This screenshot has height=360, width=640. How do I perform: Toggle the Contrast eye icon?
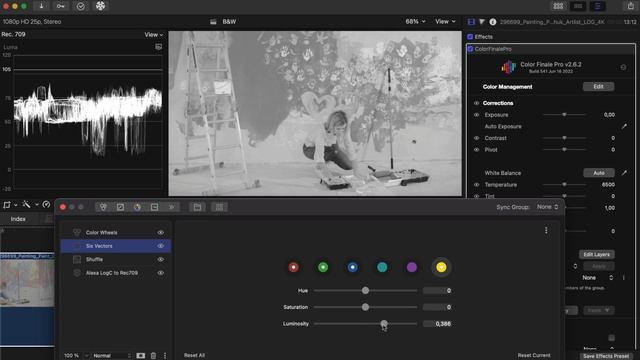(476, 138)
